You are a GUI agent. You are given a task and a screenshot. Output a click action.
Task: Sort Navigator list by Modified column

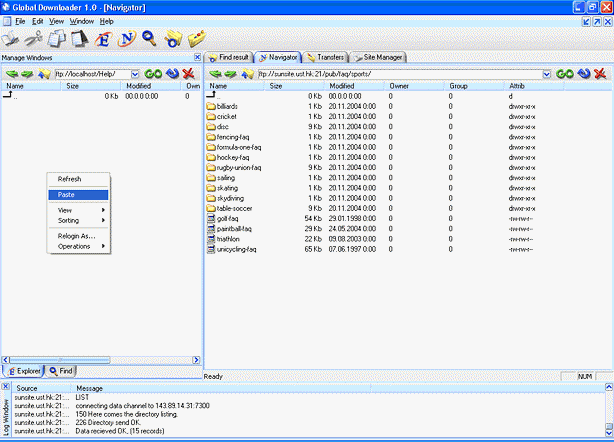click(354, 86)
